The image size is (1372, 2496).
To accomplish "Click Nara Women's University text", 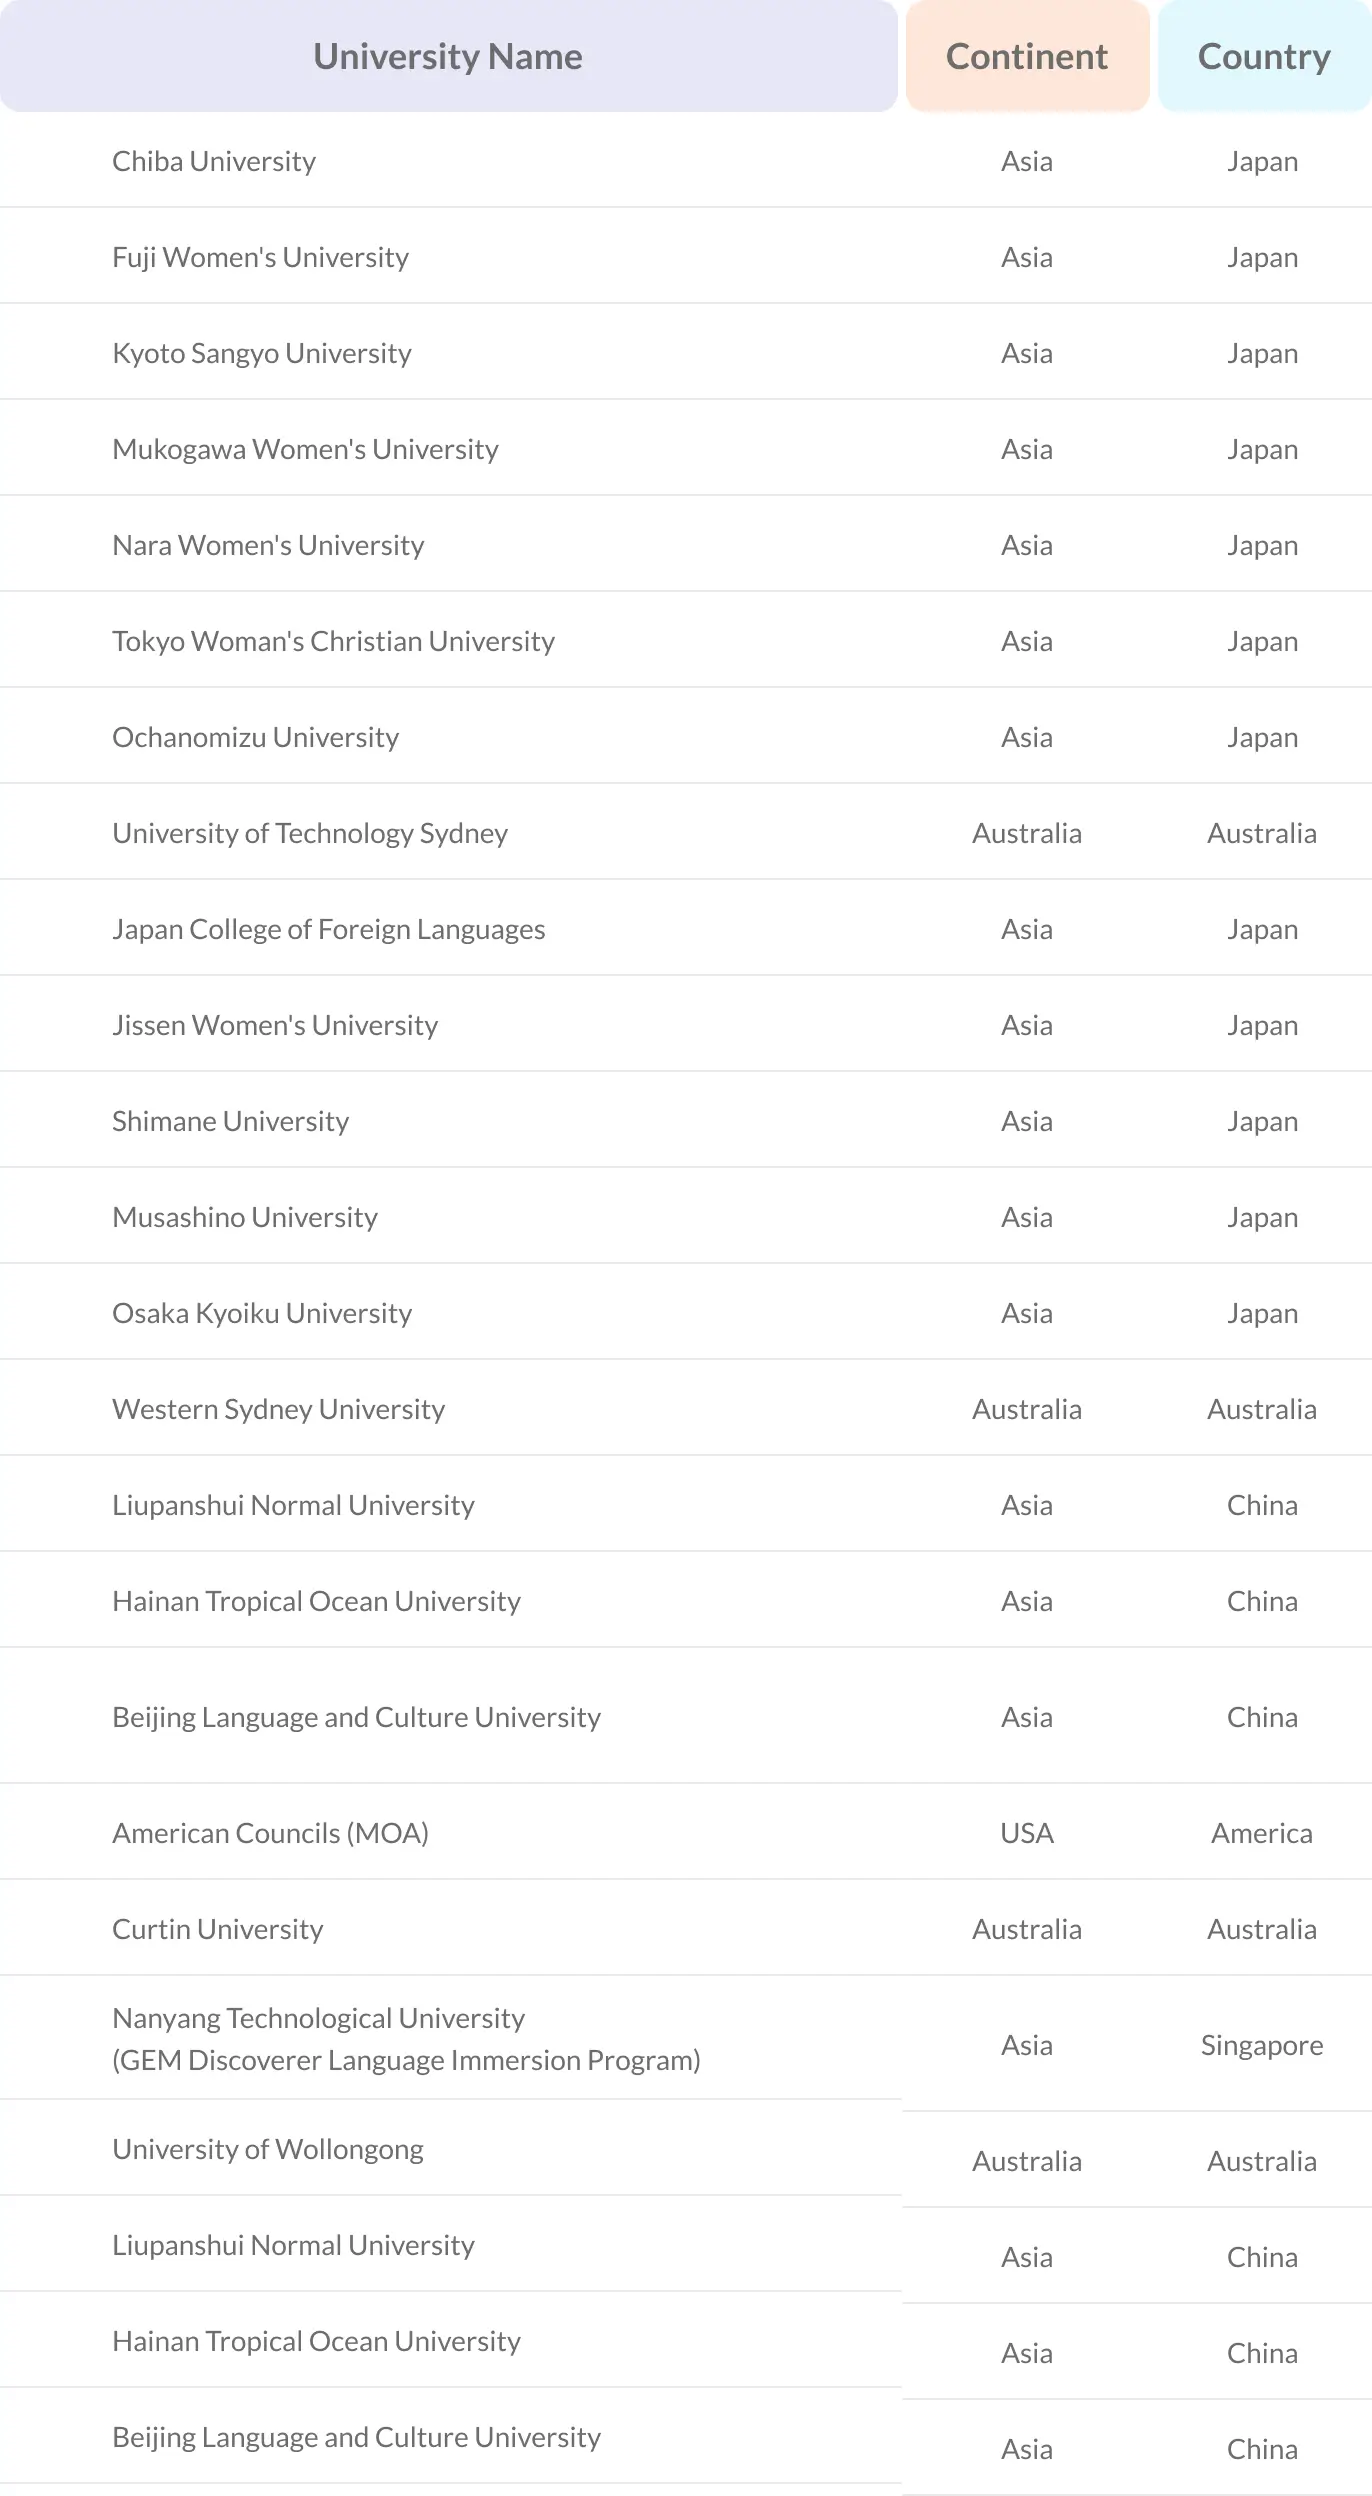I will coord(268,545).
